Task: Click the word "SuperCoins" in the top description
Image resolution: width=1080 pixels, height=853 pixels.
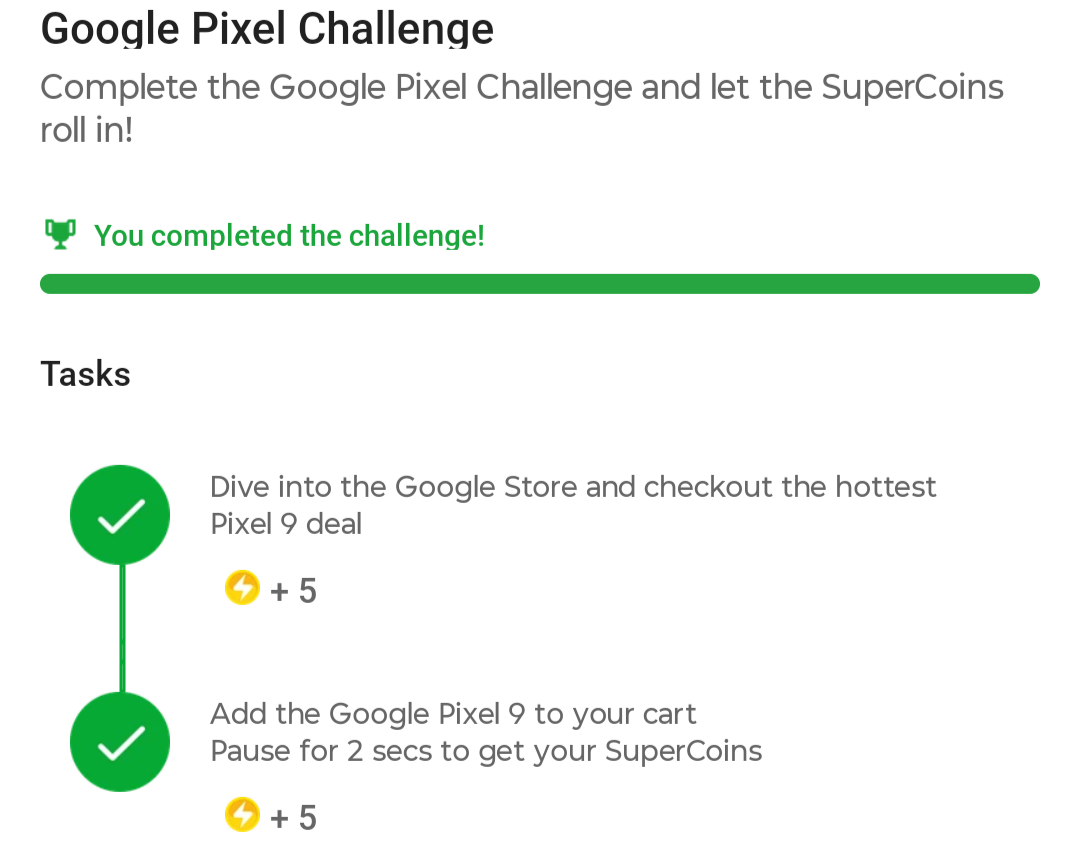Action: click(x=912, y=88)
